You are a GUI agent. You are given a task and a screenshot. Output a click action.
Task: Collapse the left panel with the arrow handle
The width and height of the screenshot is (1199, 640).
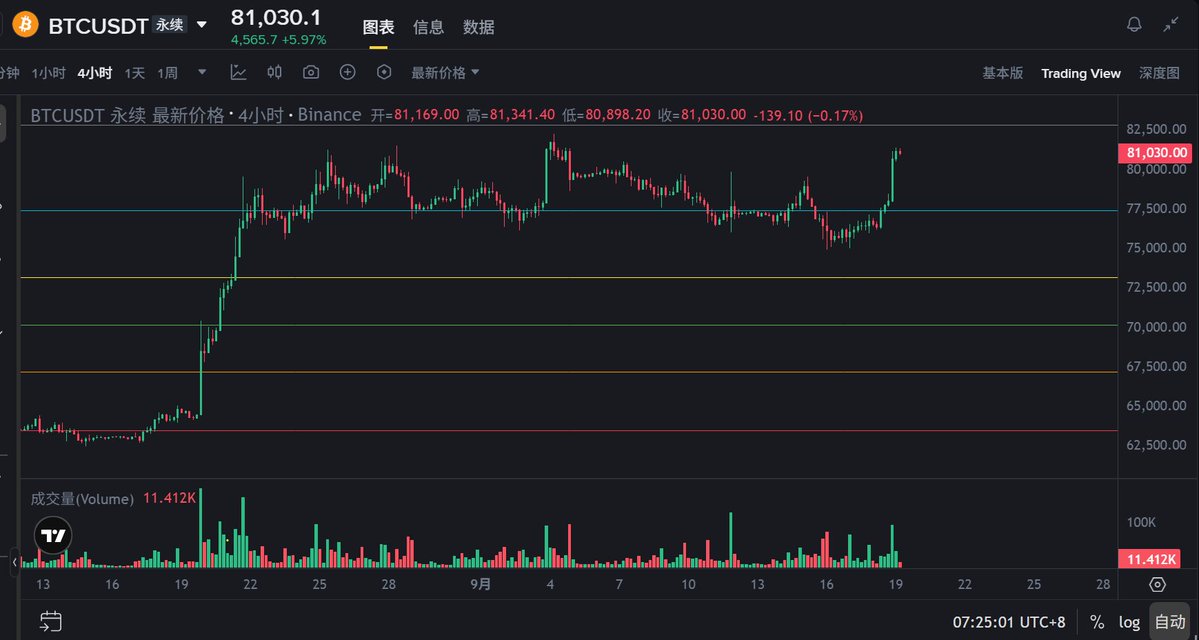[14, 562]
